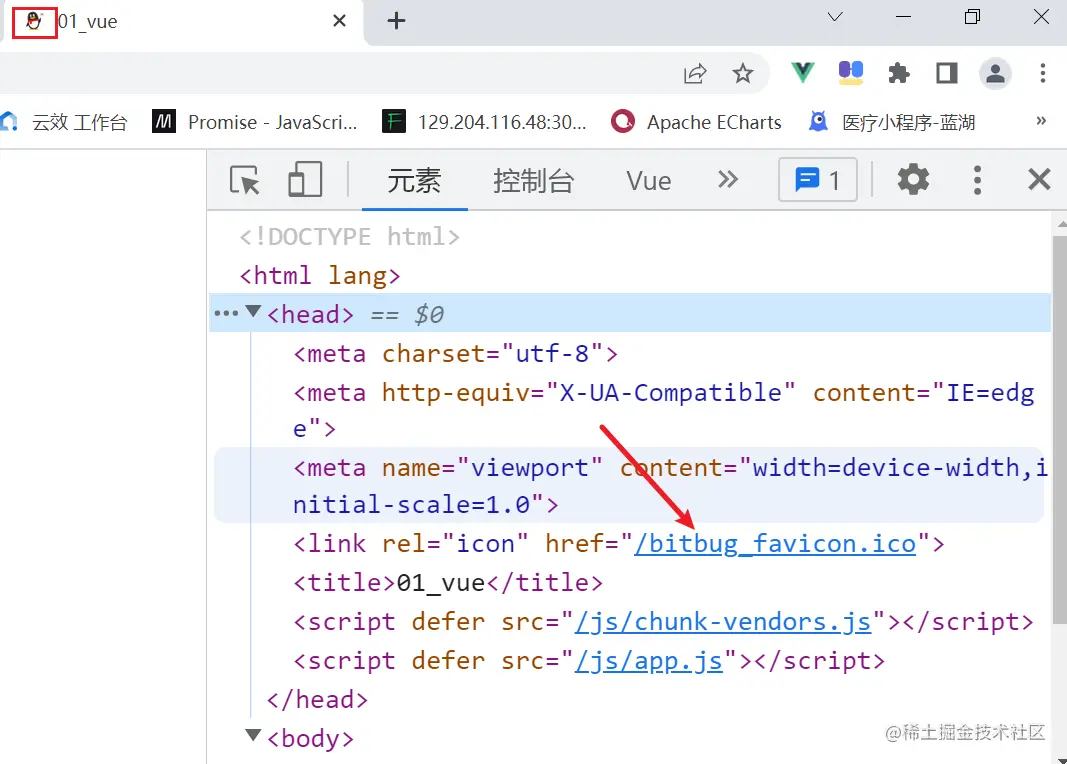Image resolution: width=1067 pixels, height=764 pixels.
Task: Toggle the device toolbar icon
Action: [305, 180]
